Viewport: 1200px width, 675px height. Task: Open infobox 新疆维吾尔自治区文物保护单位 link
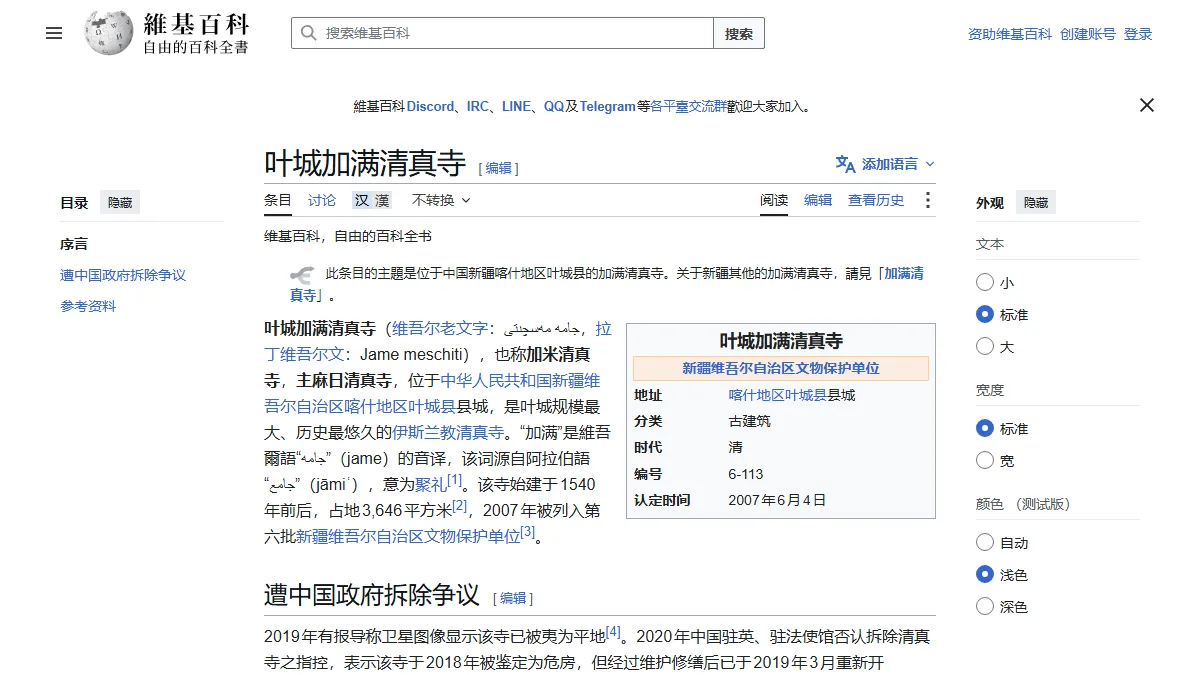pos(781,369)
